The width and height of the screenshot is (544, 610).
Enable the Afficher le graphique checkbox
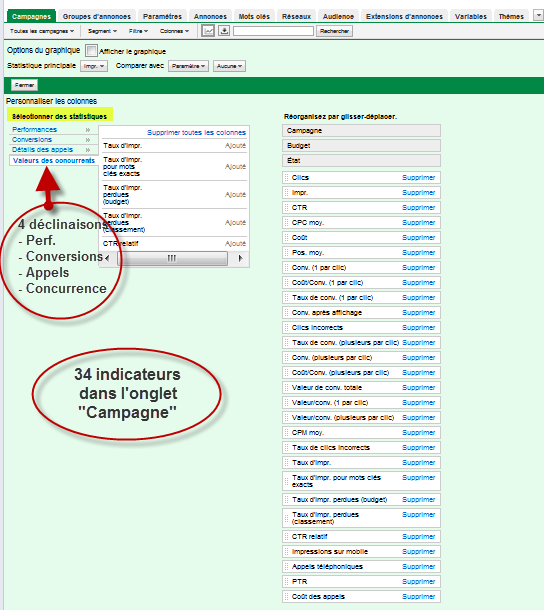(91, 51)
